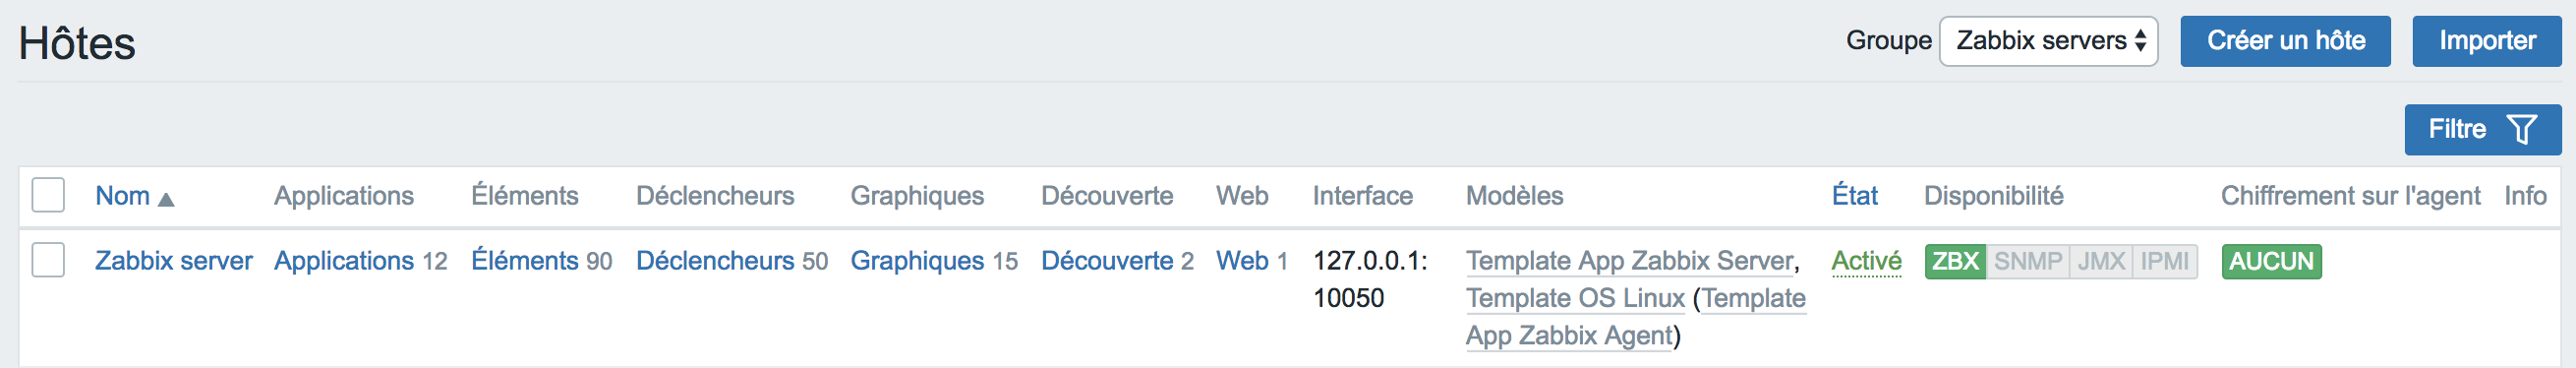2576x368 pixels.
Task: Sort hosts by État column
Action: point(1854,195)
